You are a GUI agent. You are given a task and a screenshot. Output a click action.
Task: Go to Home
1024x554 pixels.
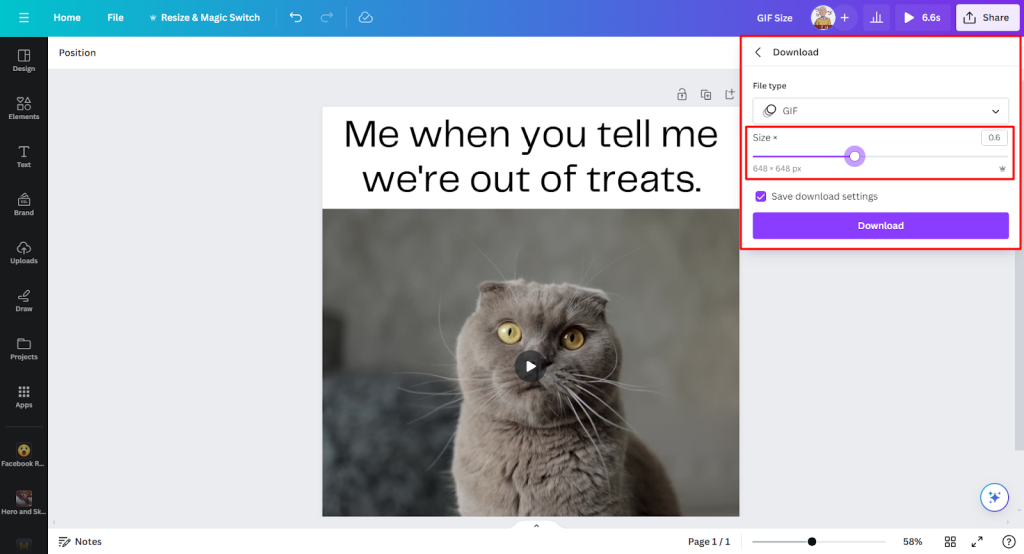pyautogui.click(x=67, y=18)
